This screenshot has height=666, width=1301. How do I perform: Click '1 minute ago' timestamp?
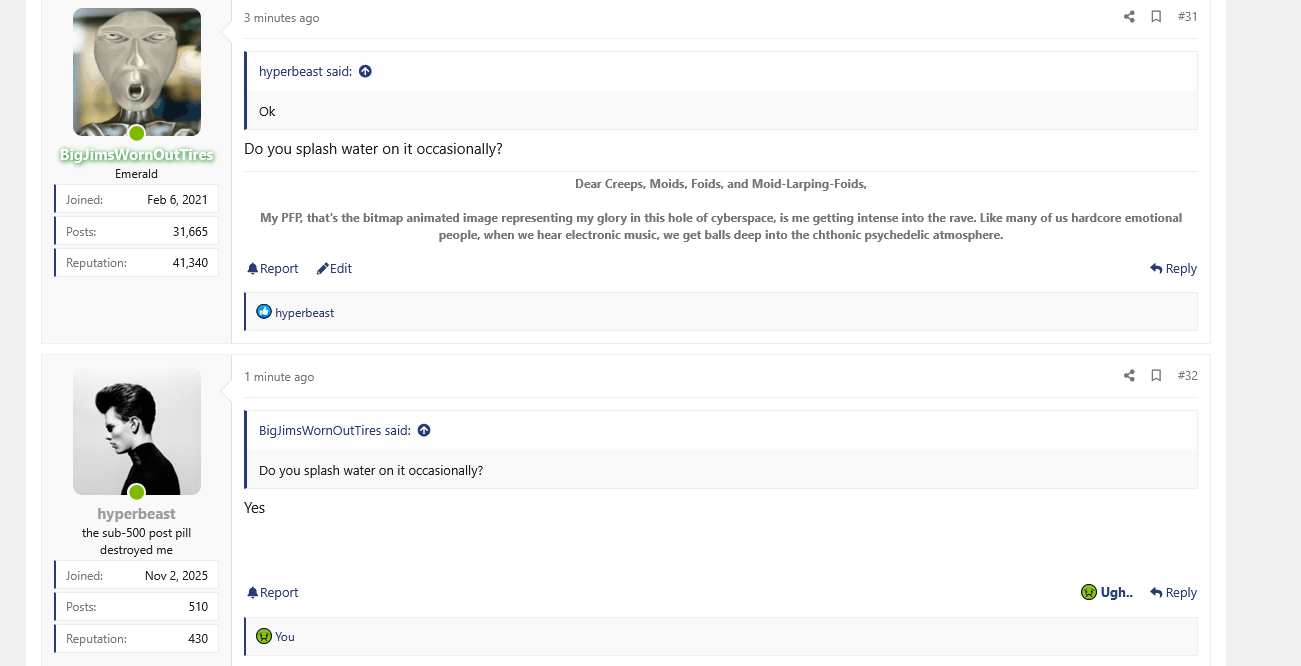[279, 377]
